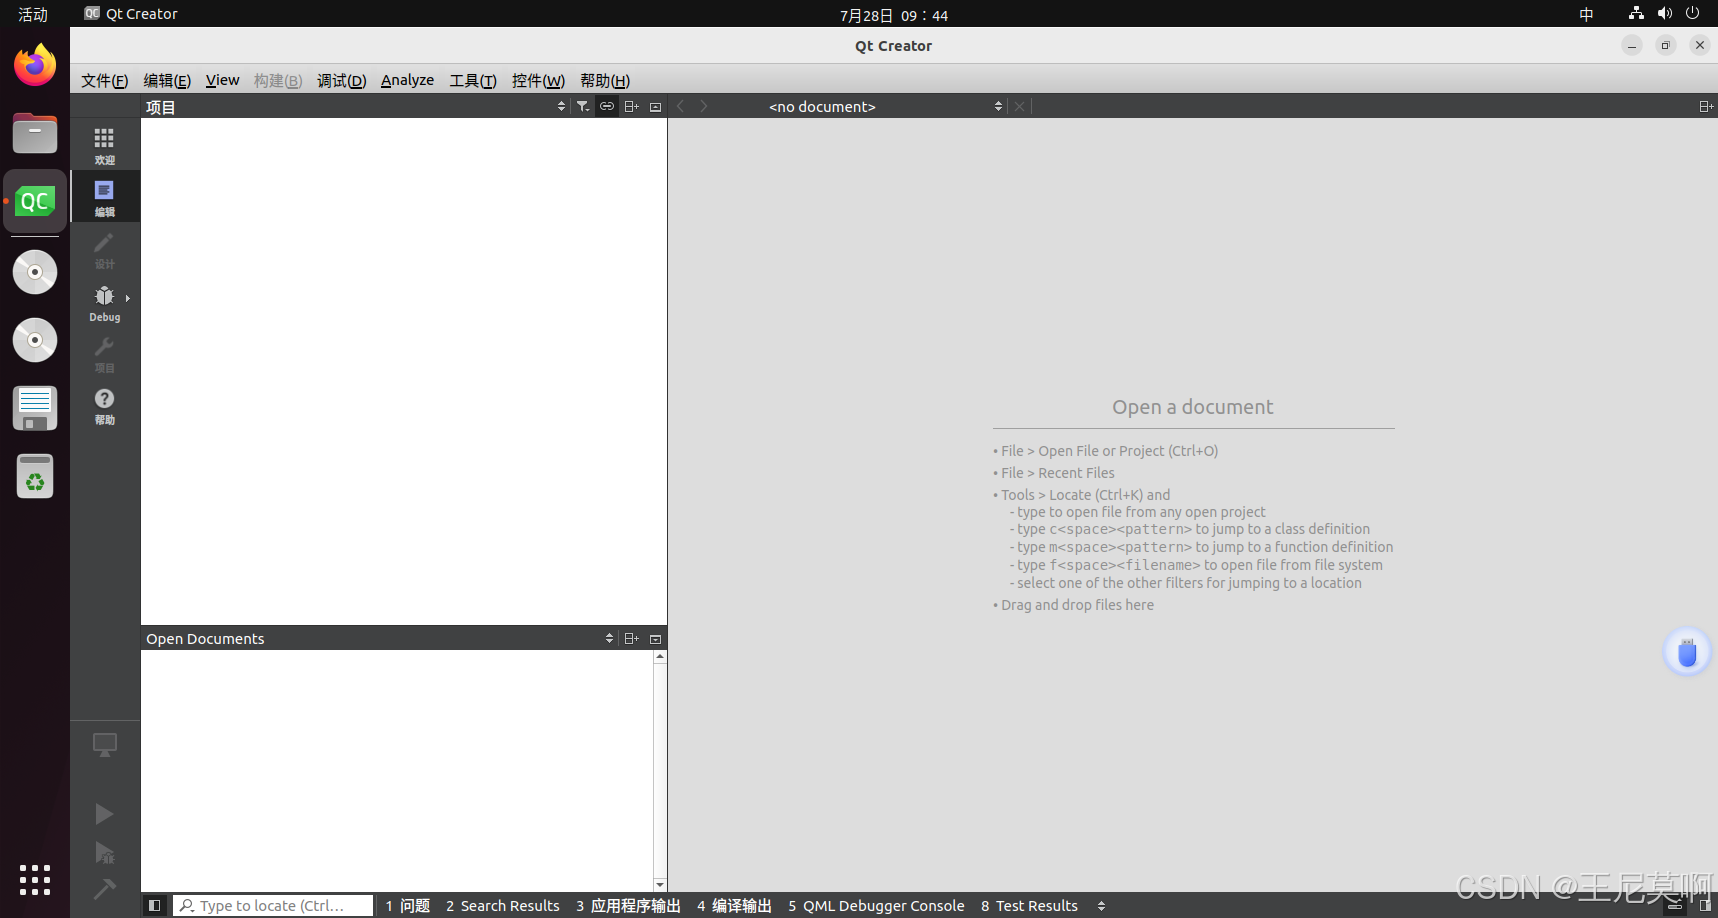Open the View menu
1718x918 pixels.
click(222, 80)
